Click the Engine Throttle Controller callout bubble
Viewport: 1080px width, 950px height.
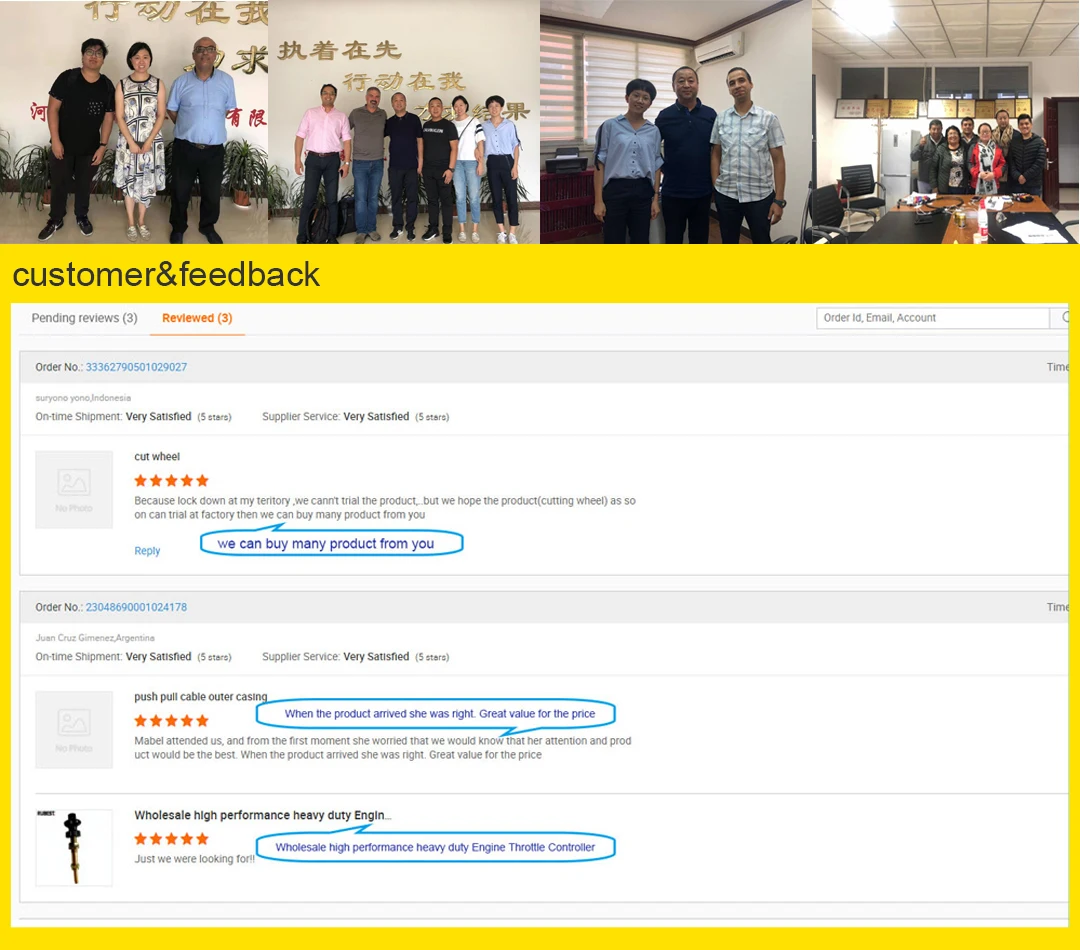[435, 847]
